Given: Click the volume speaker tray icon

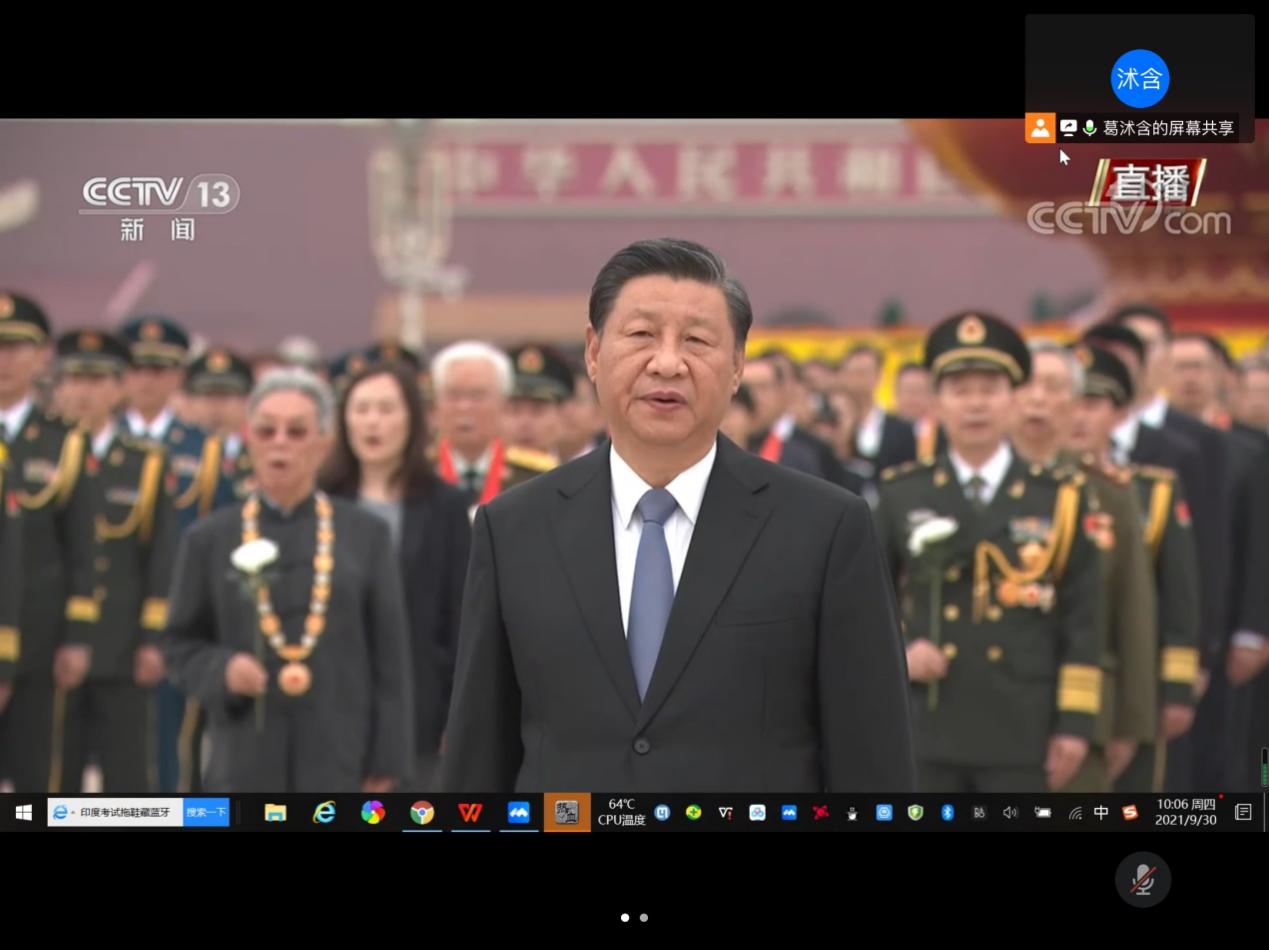Looking at the screenshot, I should coord(1010,812).
